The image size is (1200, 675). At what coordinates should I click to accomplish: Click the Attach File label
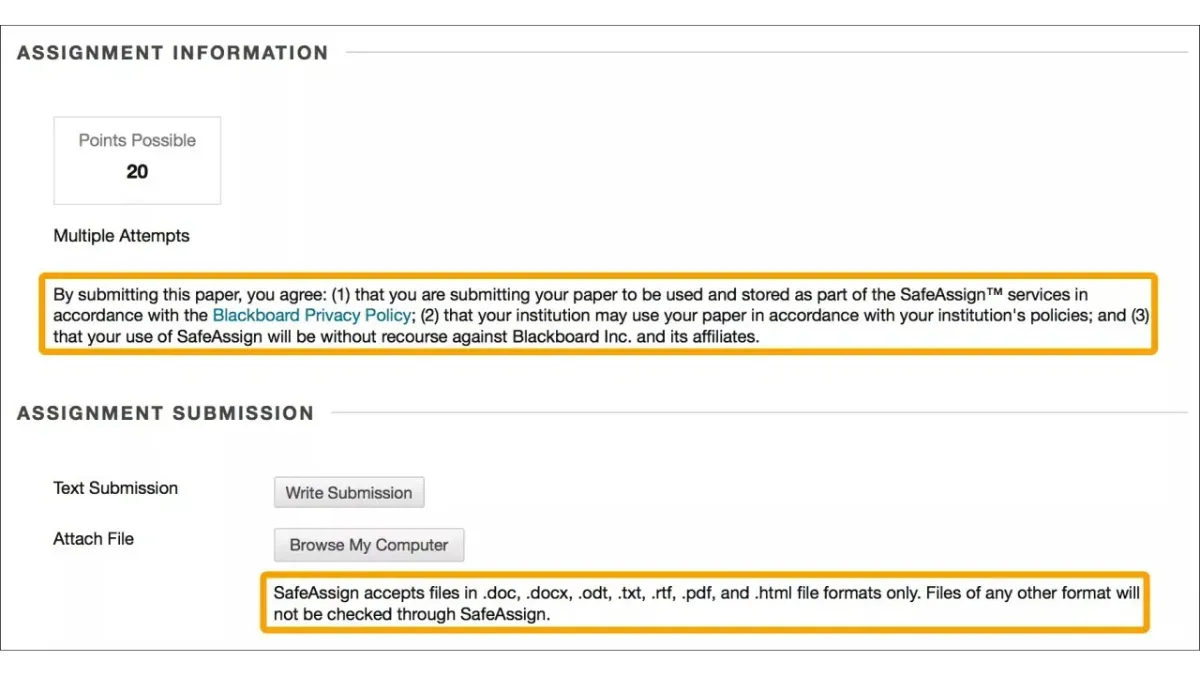point(93,539)
